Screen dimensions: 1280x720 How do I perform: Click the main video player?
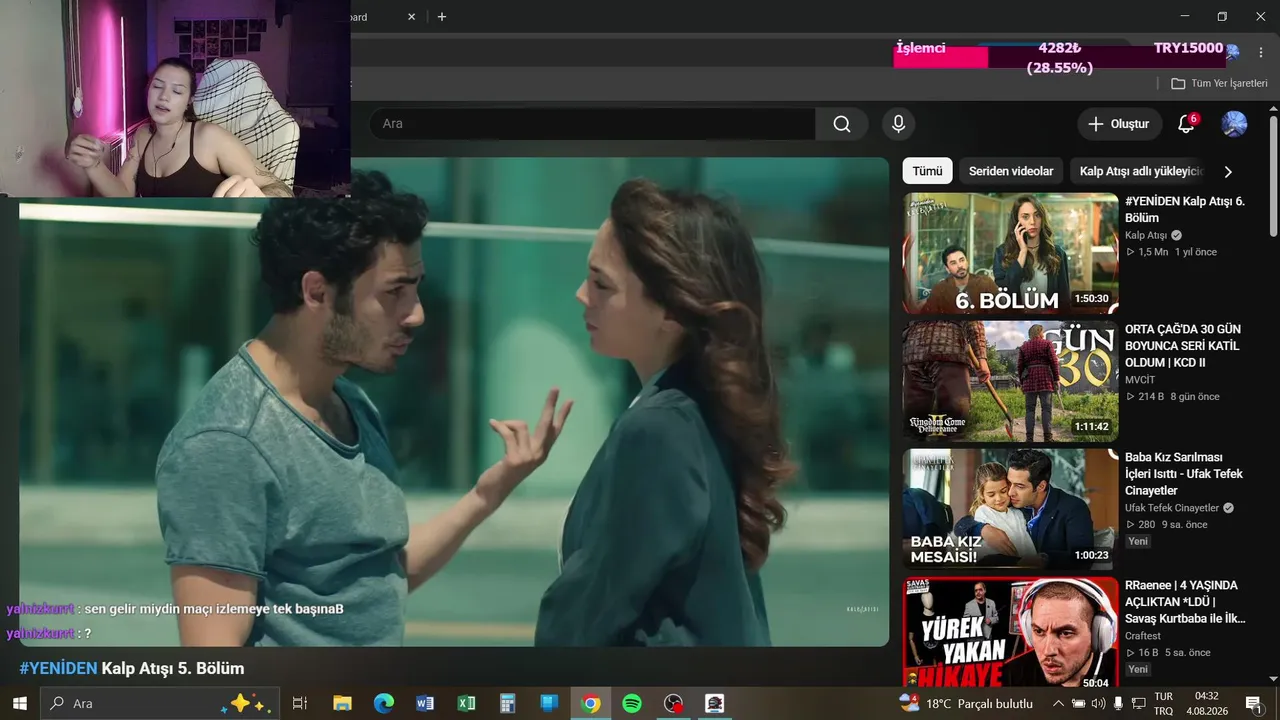454,402
